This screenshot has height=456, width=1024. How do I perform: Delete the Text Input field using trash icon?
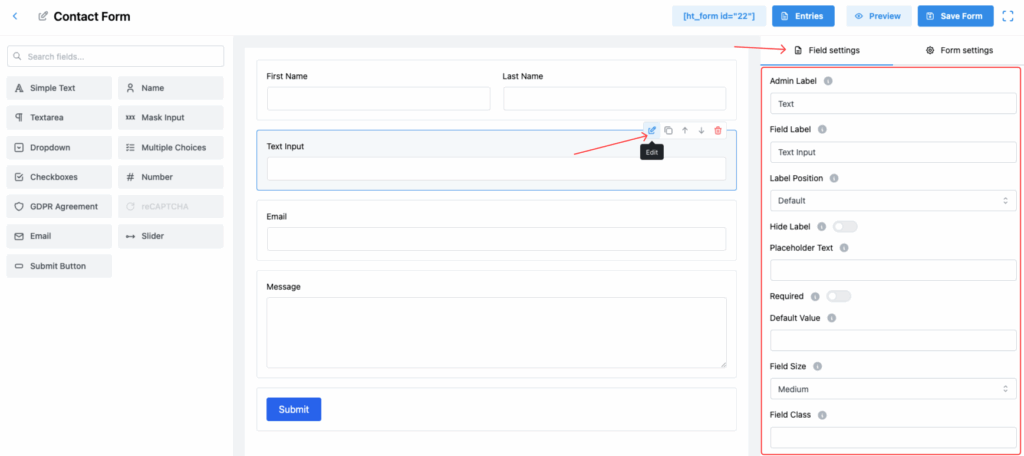(718, 130)
